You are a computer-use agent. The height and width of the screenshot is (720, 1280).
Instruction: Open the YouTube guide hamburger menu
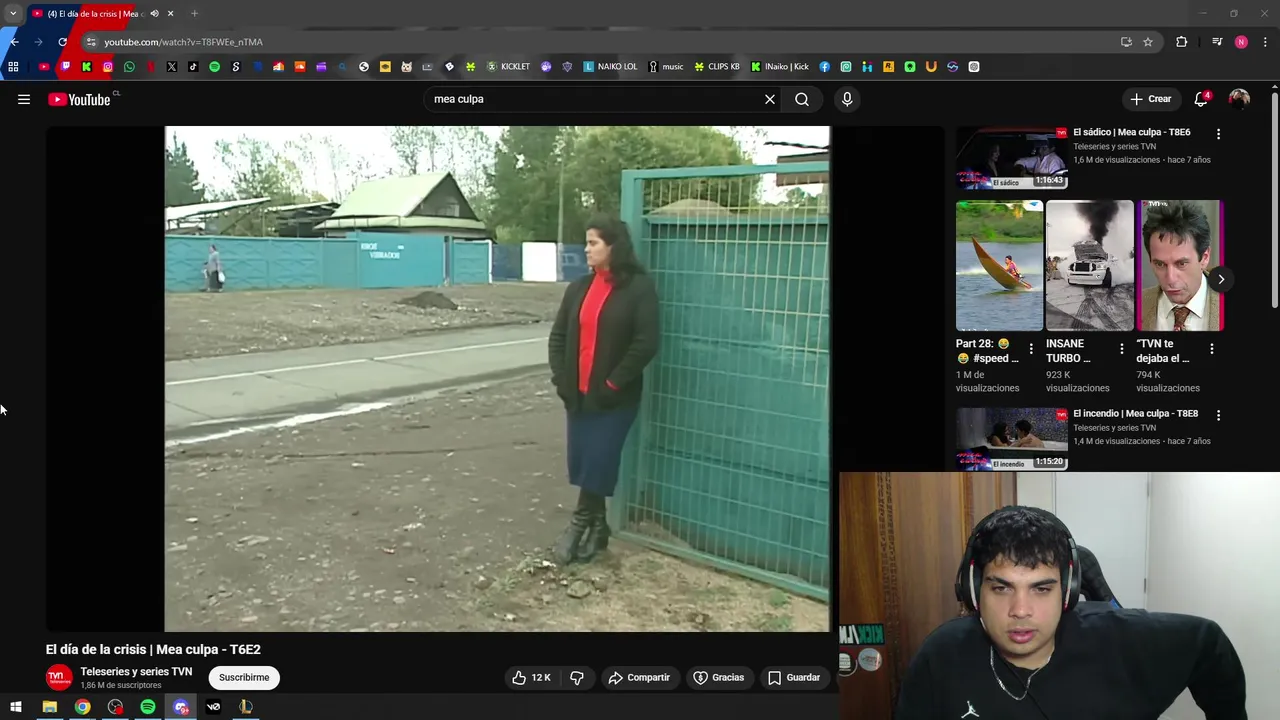pos(24,99)
